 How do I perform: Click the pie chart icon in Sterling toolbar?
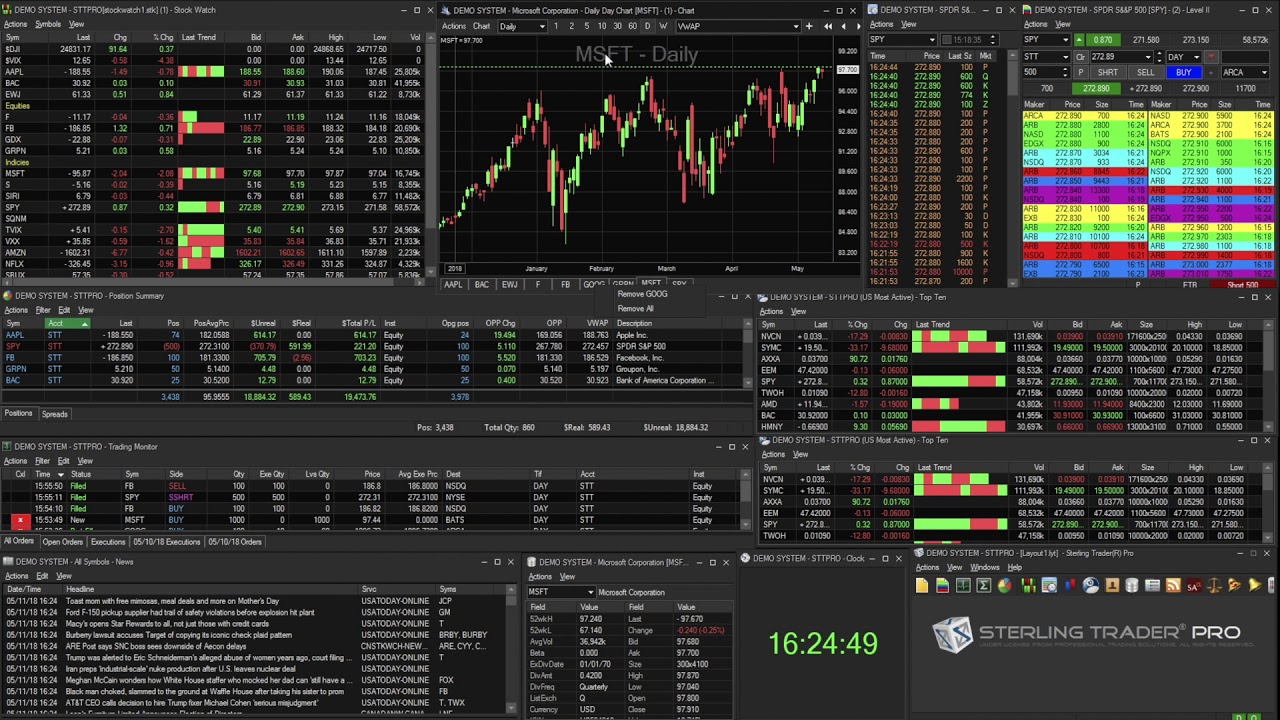(x=1004, y=586)
